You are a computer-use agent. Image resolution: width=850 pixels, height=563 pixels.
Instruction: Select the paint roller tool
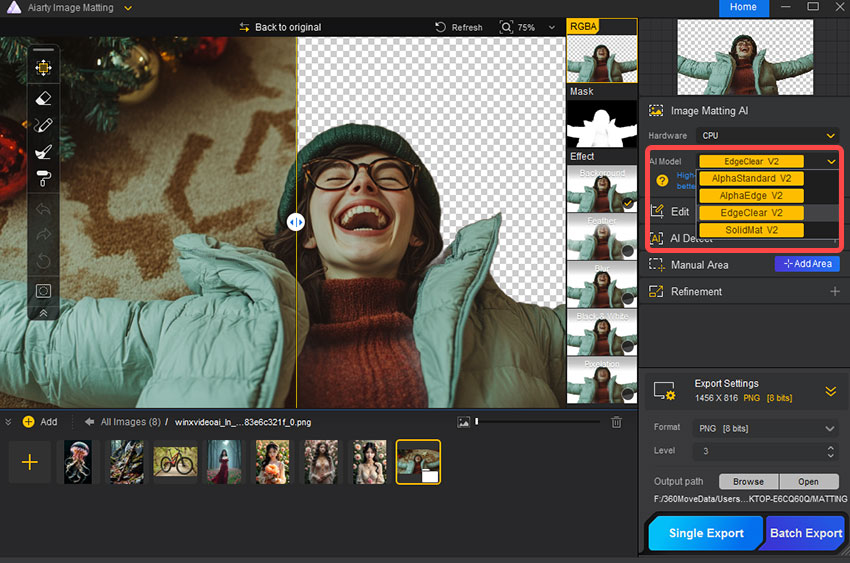point(43,178)
